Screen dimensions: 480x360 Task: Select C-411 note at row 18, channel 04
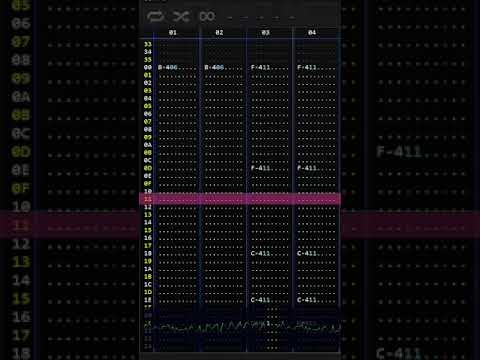pos(307,253)
